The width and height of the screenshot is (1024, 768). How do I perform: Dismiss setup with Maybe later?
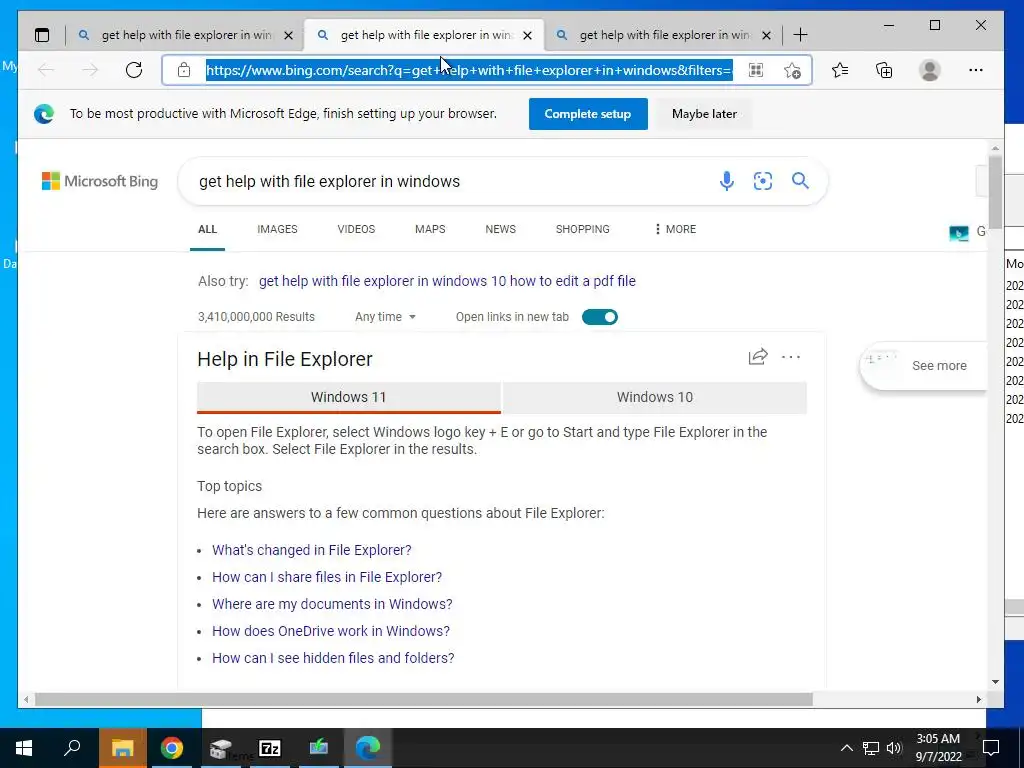[x=704, y=114]
